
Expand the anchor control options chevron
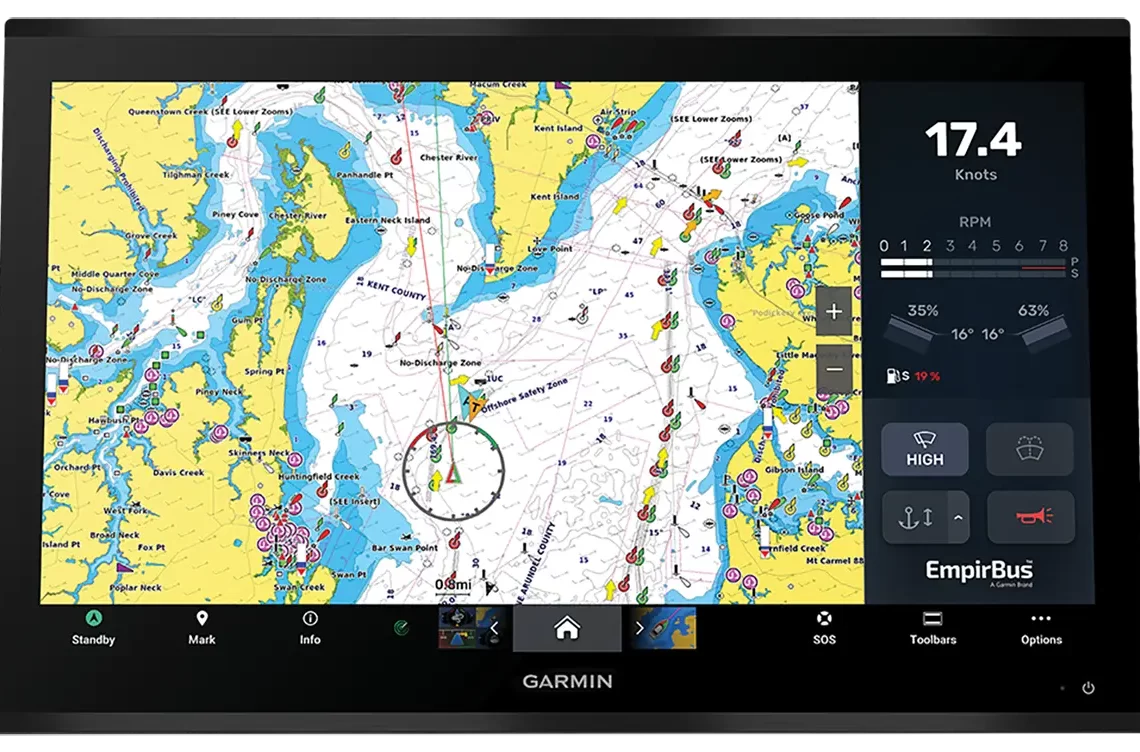coord(959,518)
